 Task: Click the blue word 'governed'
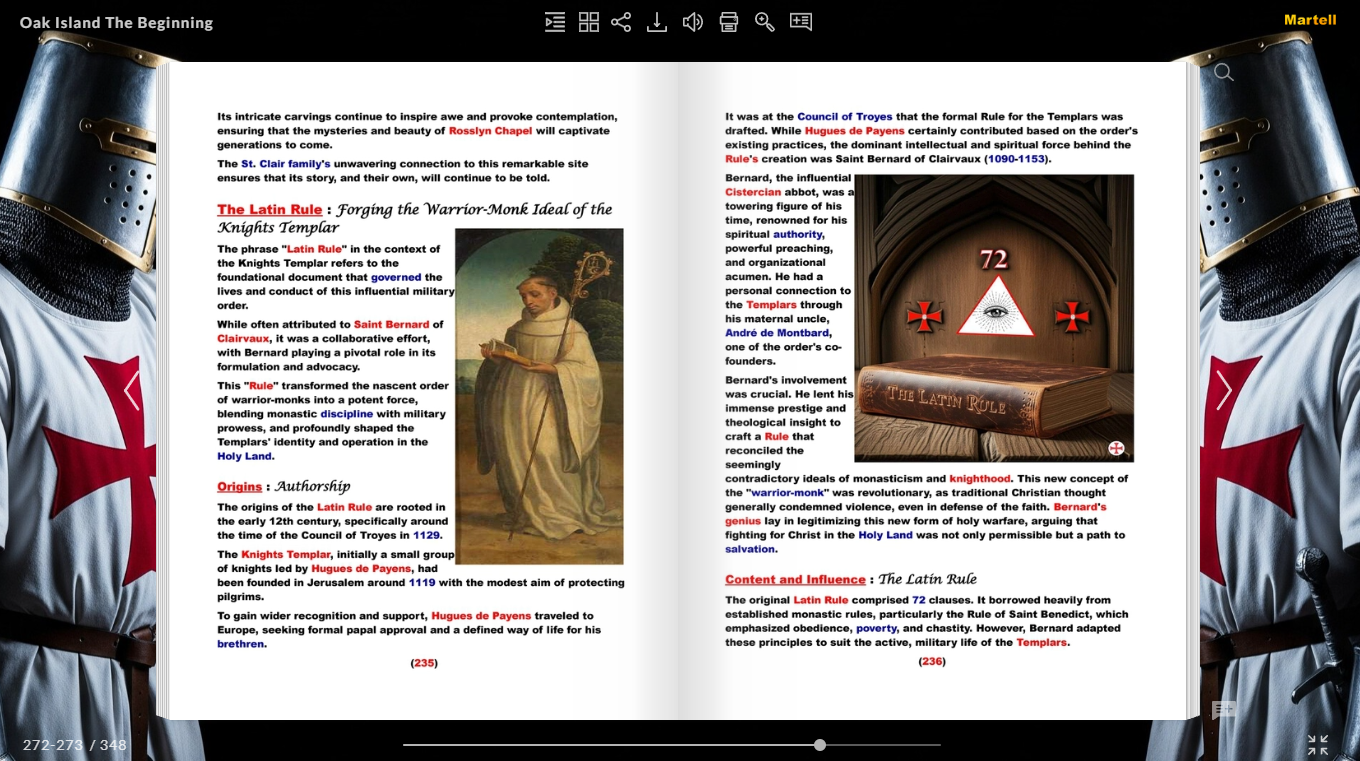tap(396, 277)
